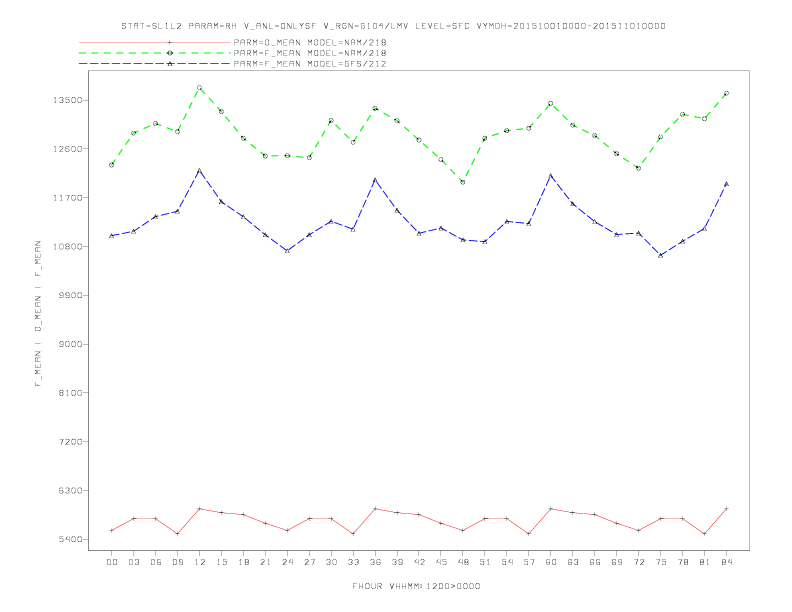Image resolution: width=792 pixels, height=612 pixels.
Task: Click the y-axis tick label 6300
Action: (71, 490)
